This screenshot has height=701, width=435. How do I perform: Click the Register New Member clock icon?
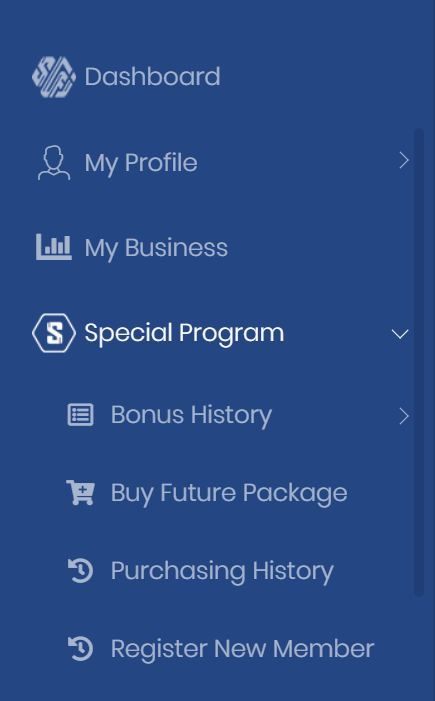coord(80,649)
